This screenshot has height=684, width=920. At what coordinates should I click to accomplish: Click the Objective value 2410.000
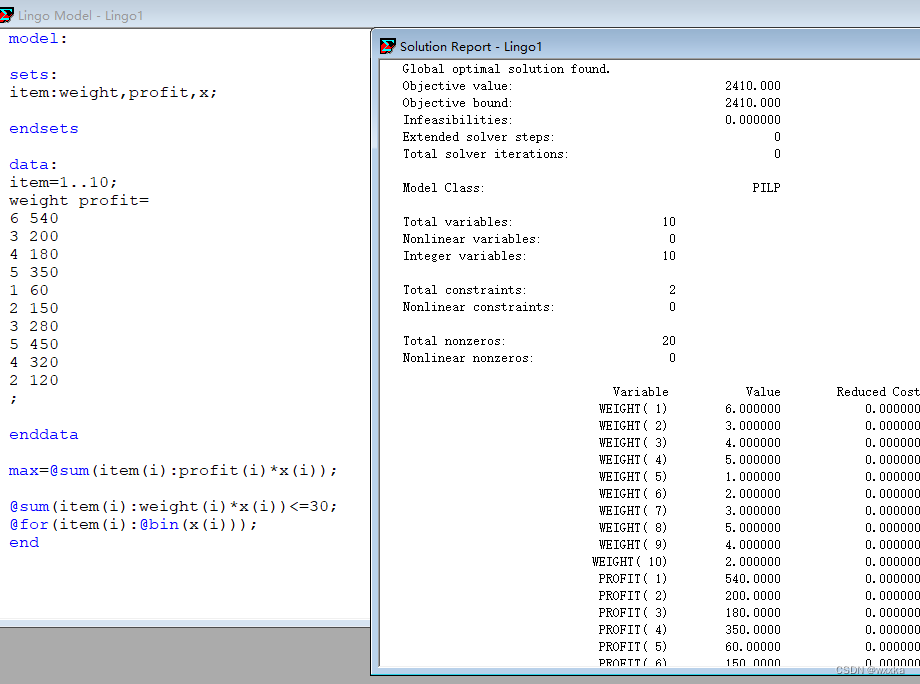click(x=753, y=86)
